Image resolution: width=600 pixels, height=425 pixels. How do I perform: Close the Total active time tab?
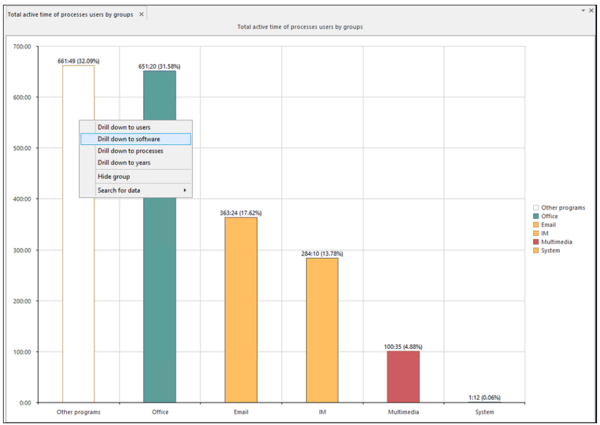tap(142, 14)
